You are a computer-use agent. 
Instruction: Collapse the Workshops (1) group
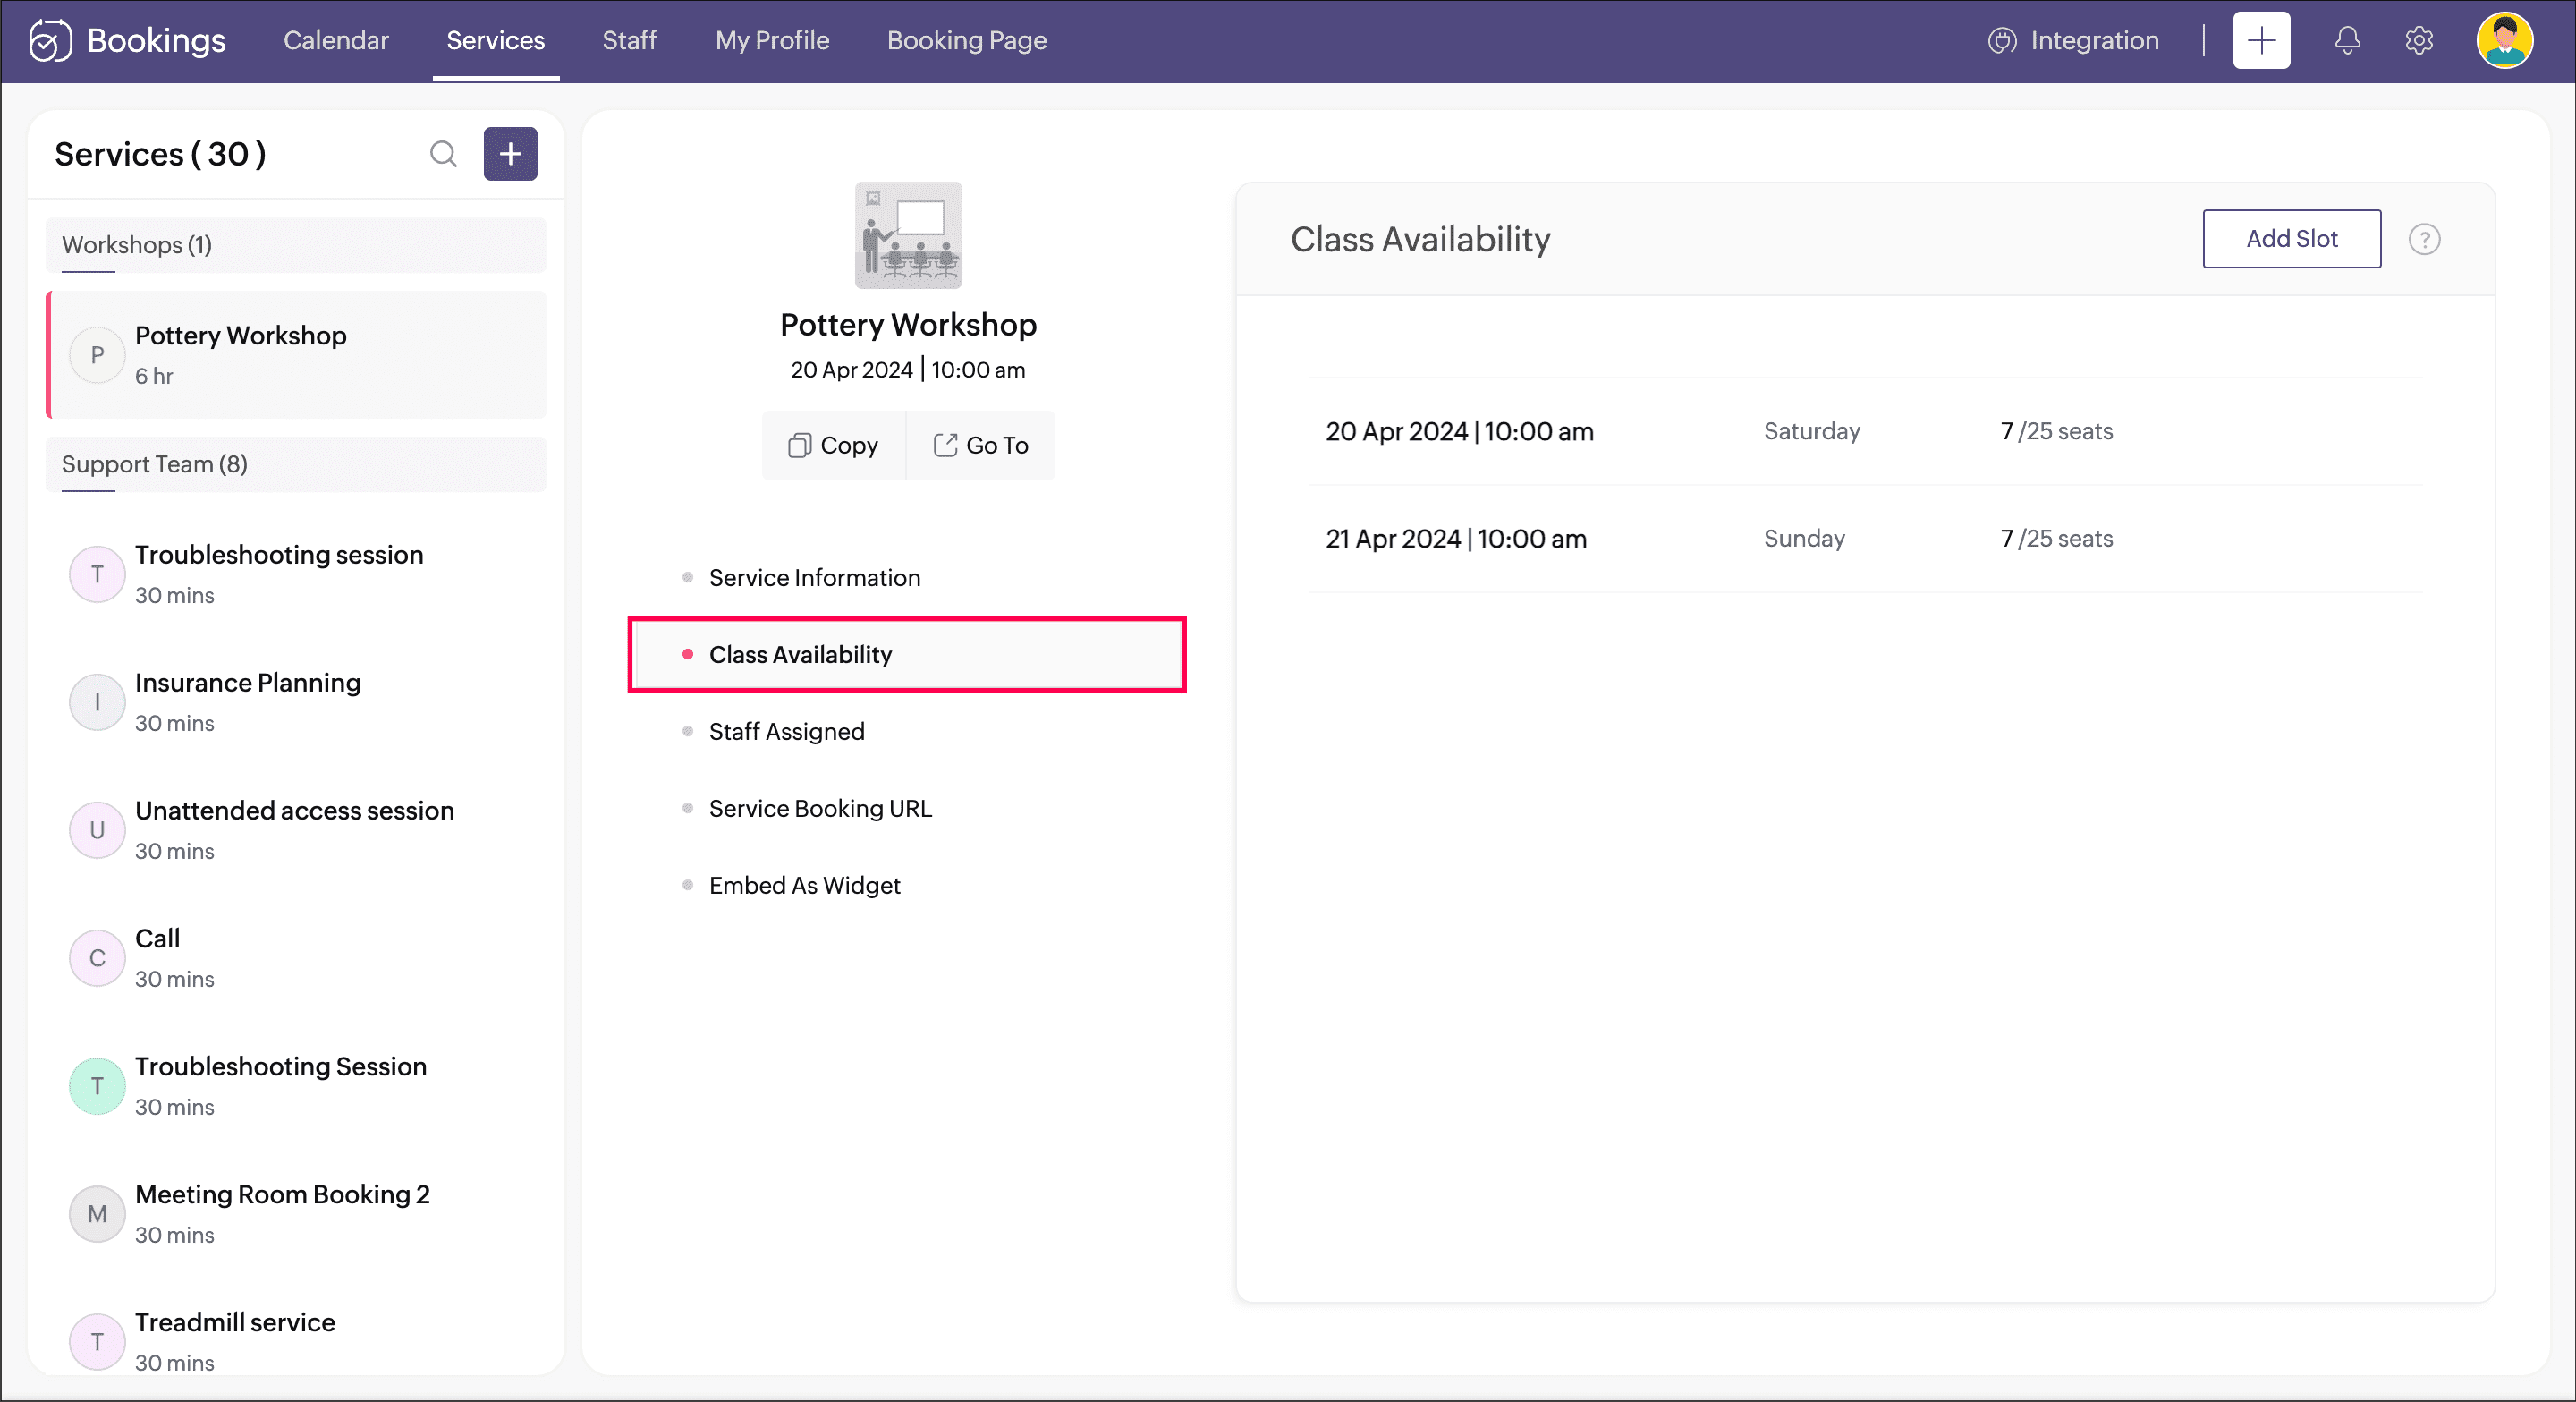click(x=296, y=245)
